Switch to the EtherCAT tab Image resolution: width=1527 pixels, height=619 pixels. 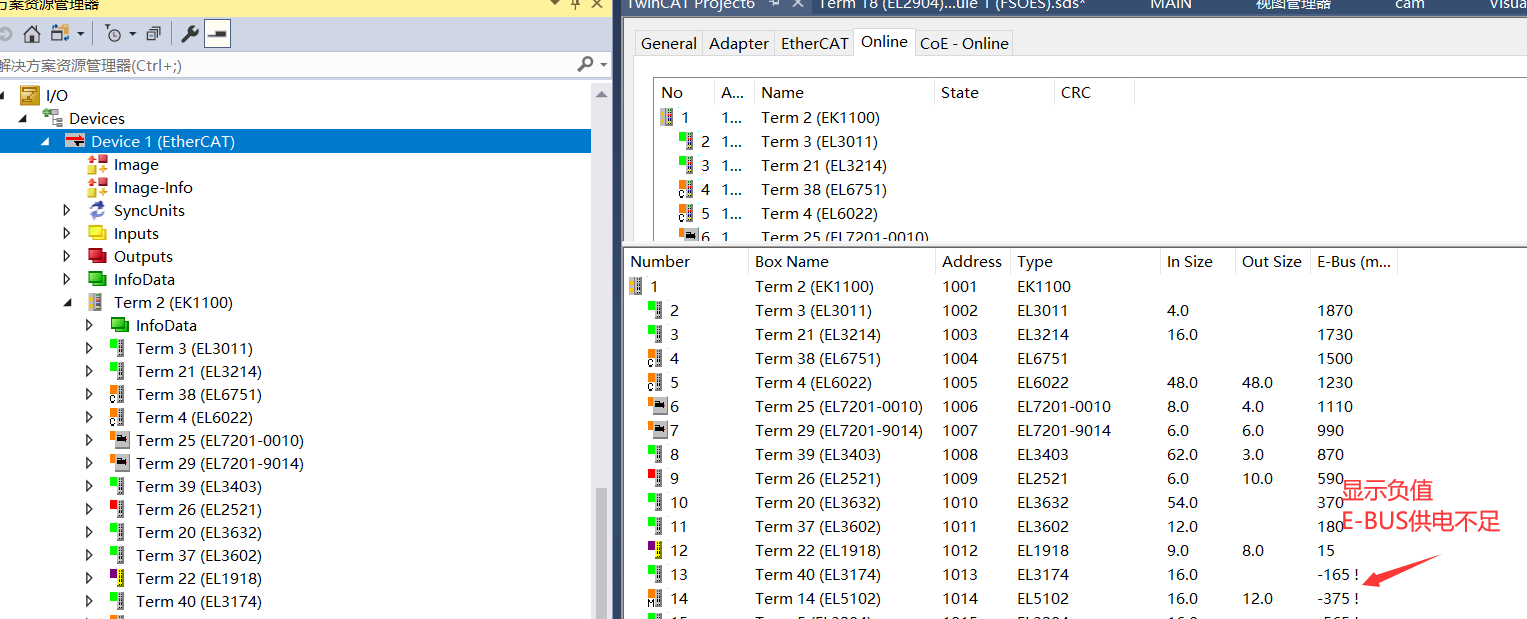pyautogui.click(x=814, y=43)
